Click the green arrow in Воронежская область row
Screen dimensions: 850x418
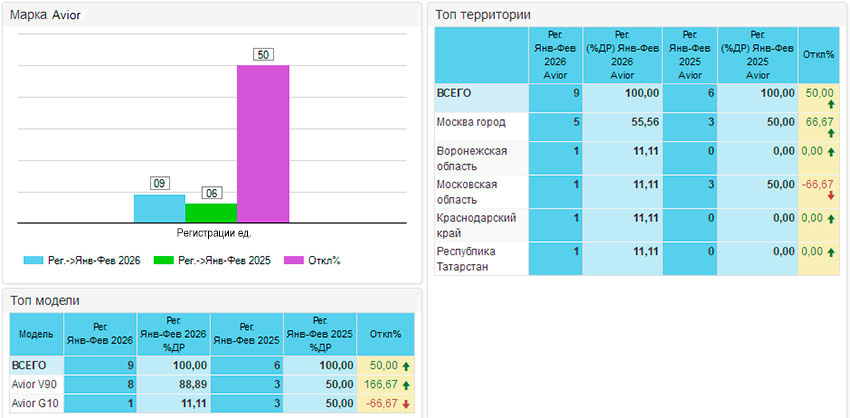[x=833, y=151]
